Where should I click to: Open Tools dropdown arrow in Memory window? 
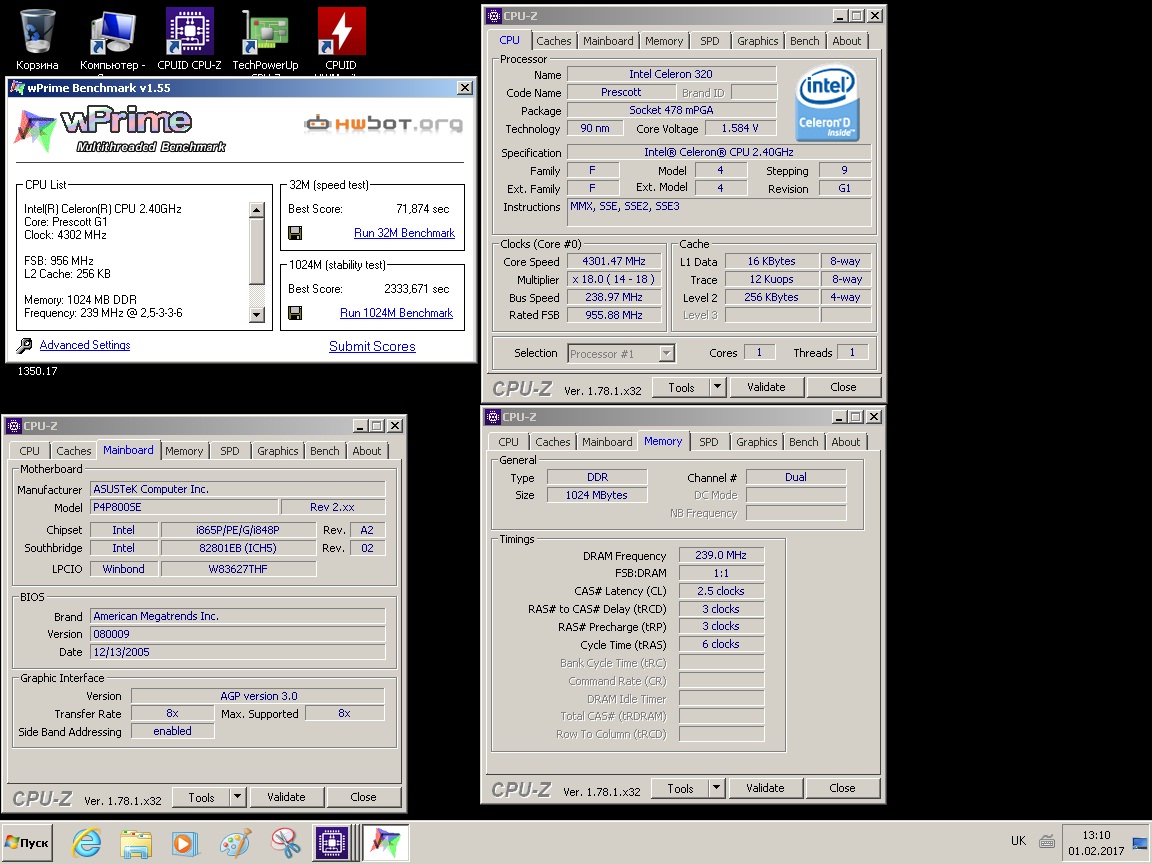[x=716, y=788]
